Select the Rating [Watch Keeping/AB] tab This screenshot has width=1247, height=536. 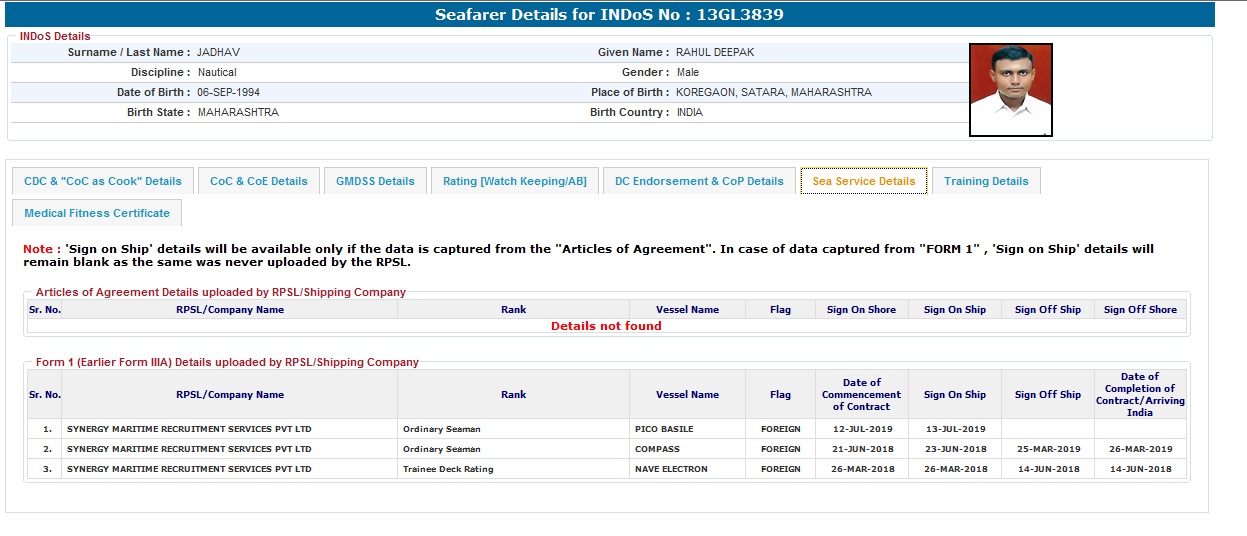pyautogui.click(x=514, y=181)
